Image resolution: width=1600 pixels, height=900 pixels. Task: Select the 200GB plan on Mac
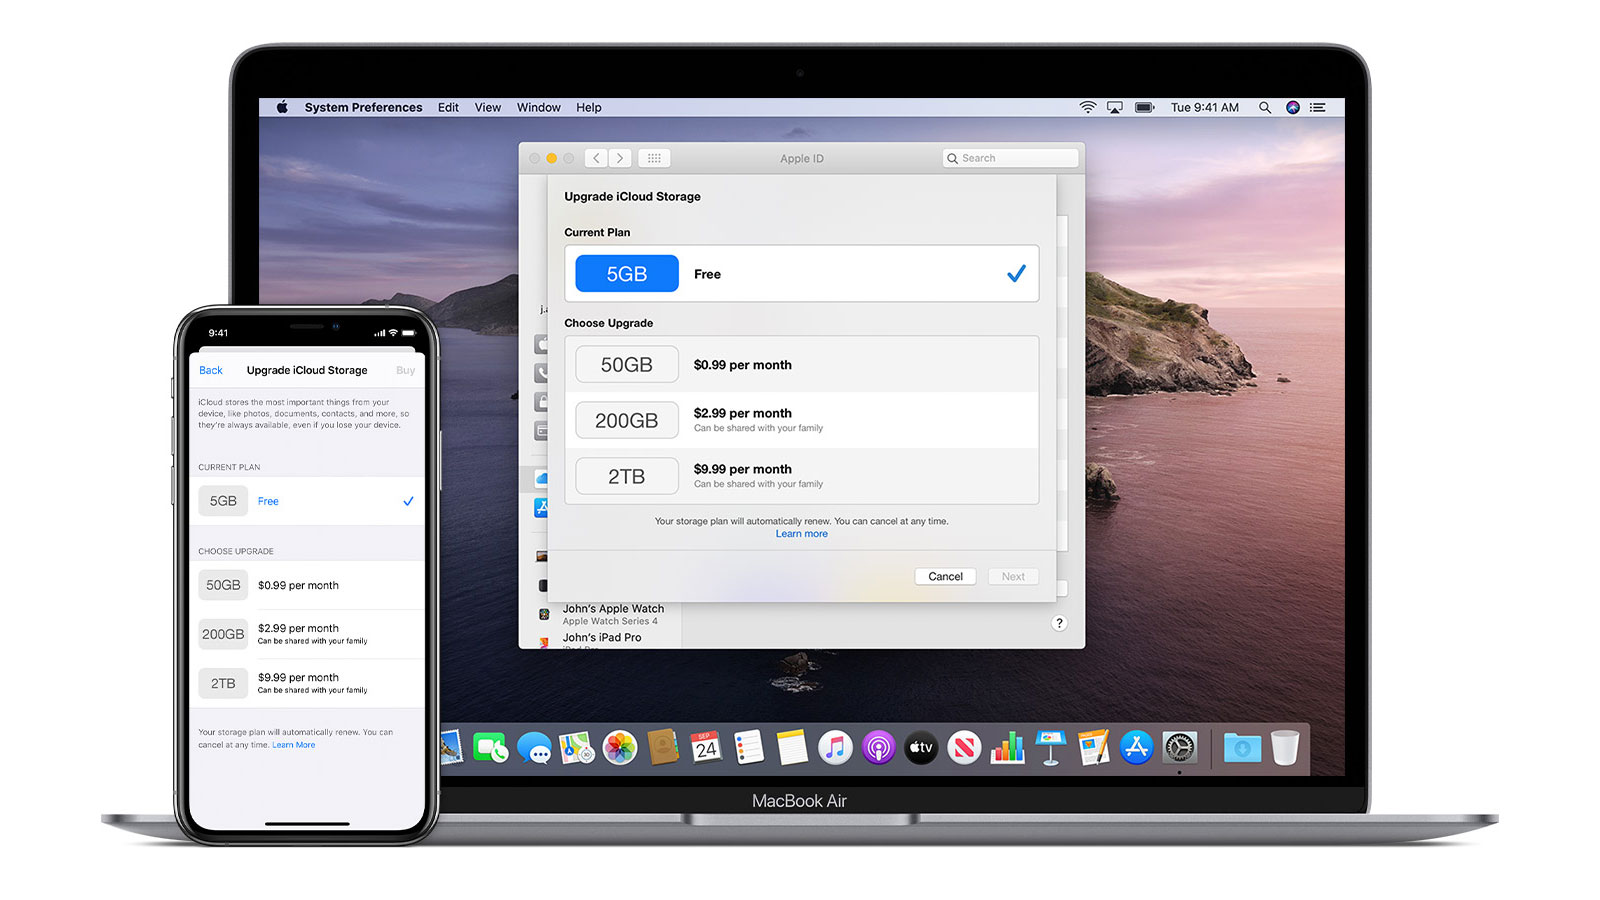pos(802,420)
